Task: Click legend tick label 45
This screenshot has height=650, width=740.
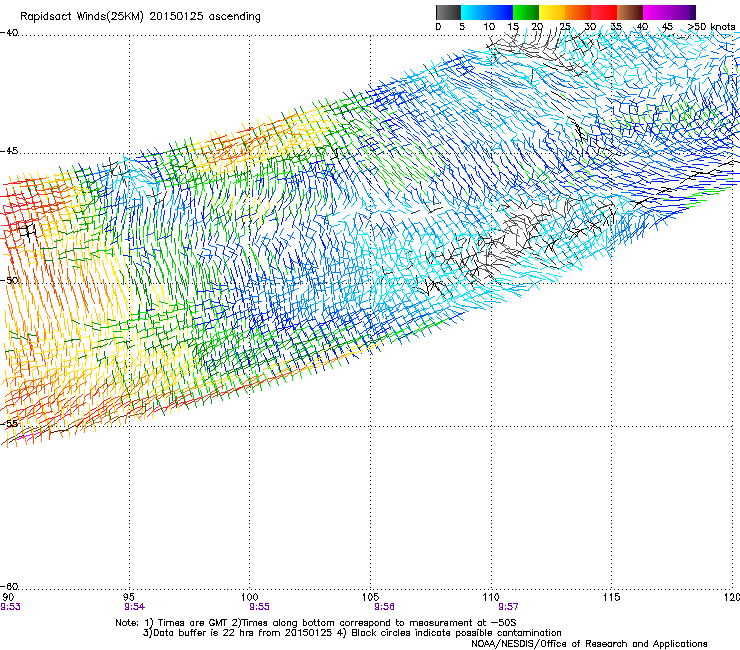Action: click(667, 27)
